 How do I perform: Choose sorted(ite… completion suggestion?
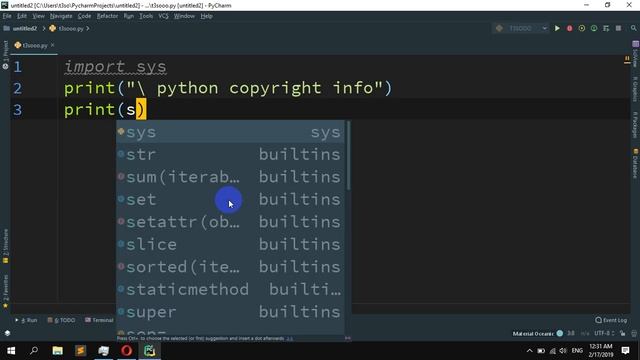[x=231, y=267]
